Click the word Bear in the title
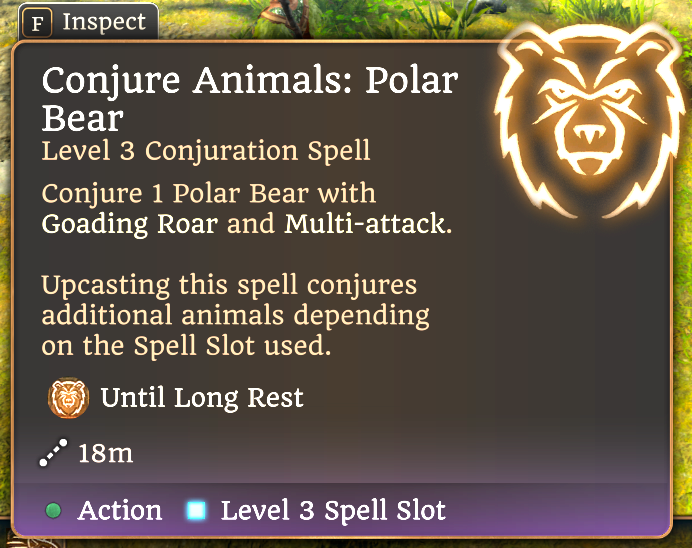 click(83, 118)
